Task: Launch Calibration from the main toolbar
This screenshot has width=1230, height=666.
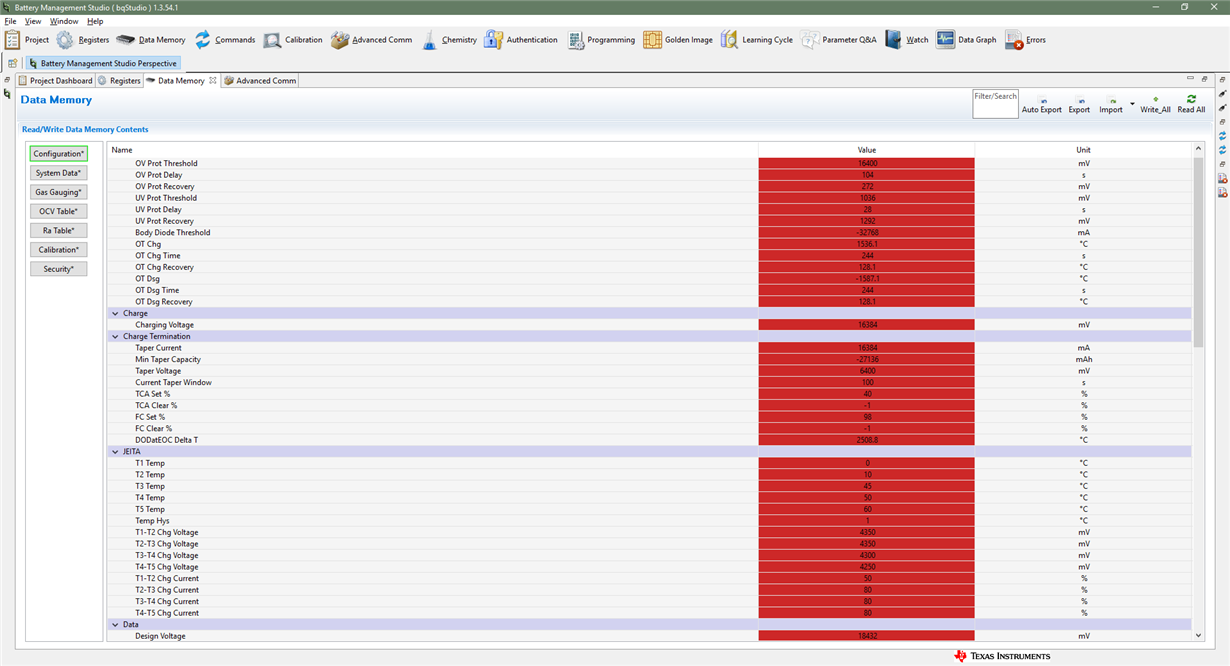Action: click(293, 40)
